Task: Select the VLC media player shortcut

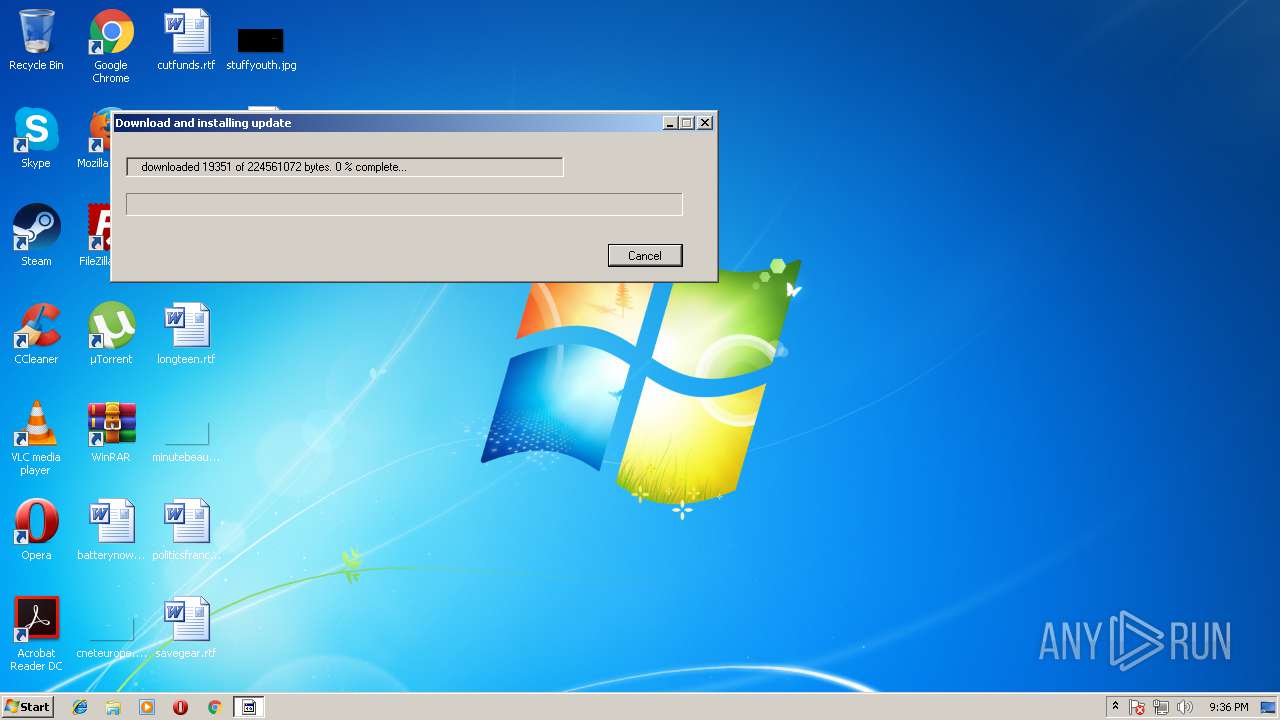Action: (36, 438)
